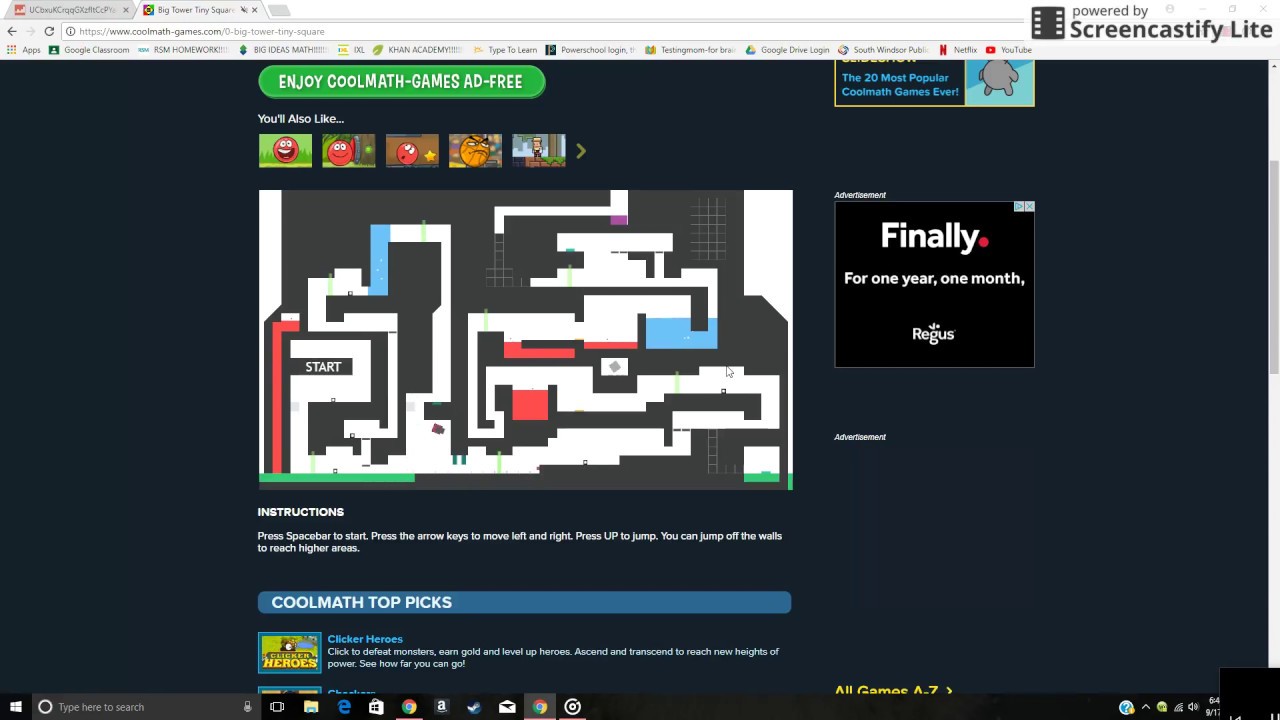Open the Windows Start menu
Screen dimensions: 1280x720
coord(15,707)
